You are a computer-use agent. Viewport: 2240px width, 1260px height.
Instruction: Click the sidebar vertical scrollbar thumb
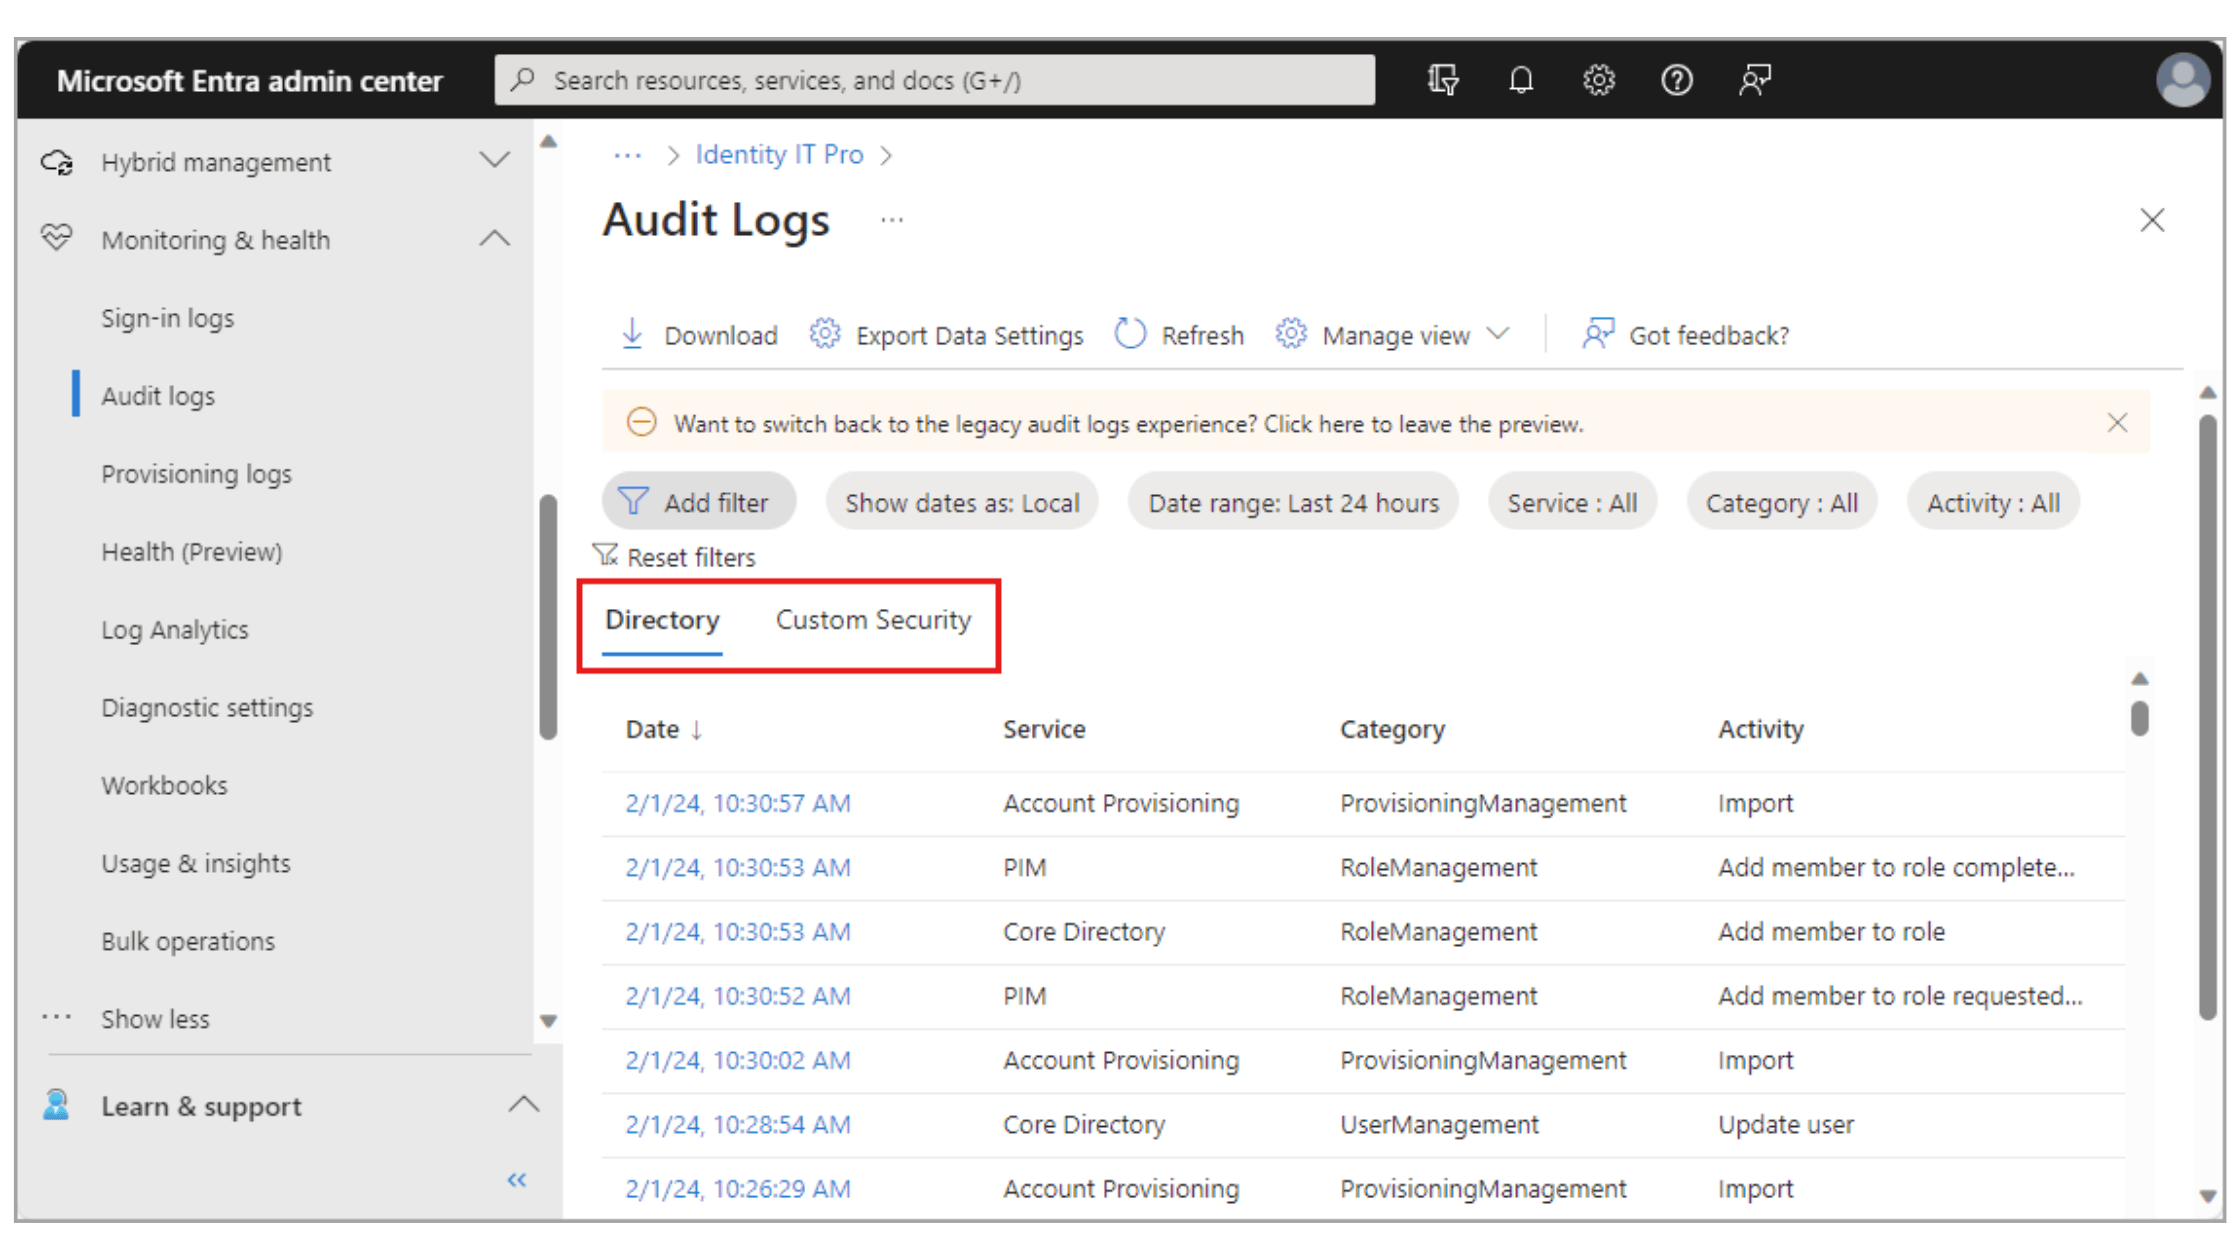pyautogui.click(x=548, y=617)
